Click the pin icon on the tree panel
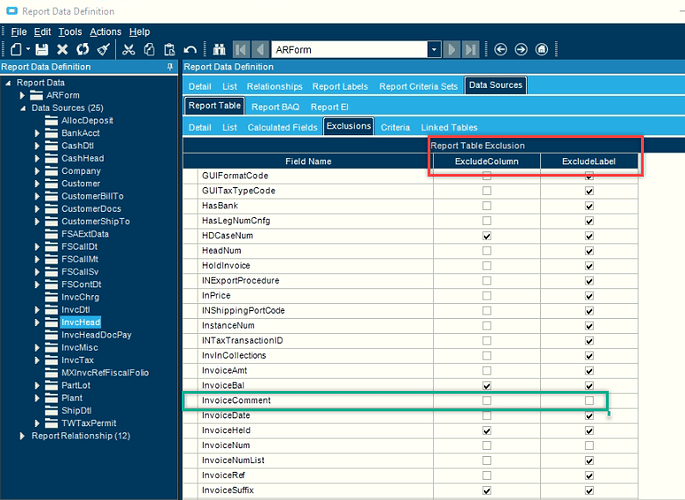Viewport: 685px width, 500px height. 171,67
